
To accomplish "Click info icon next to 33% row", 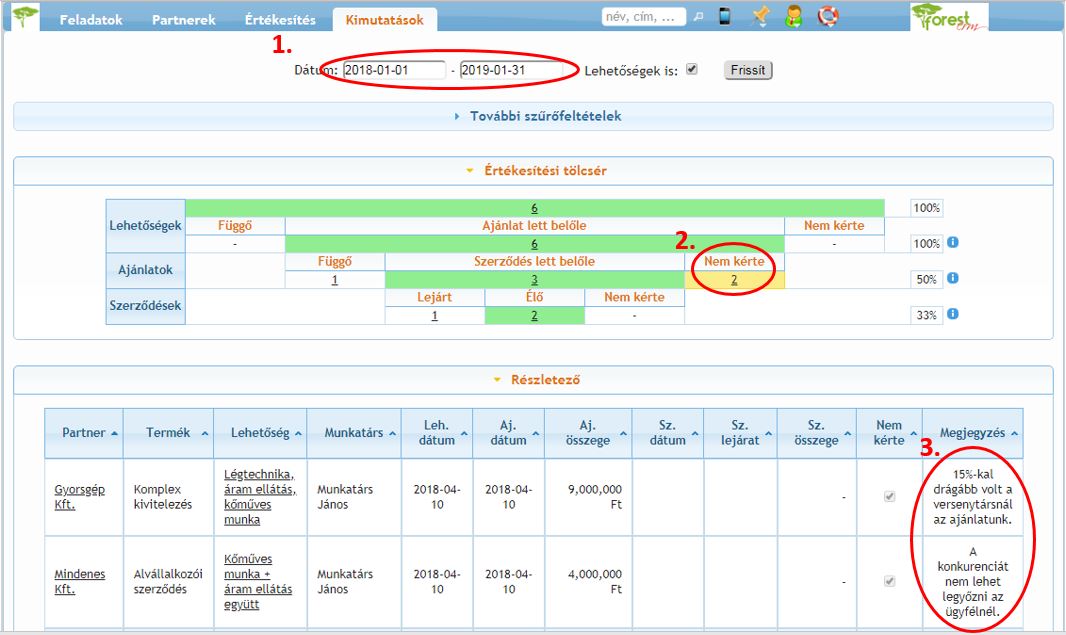I will click(x=953, y=314).
